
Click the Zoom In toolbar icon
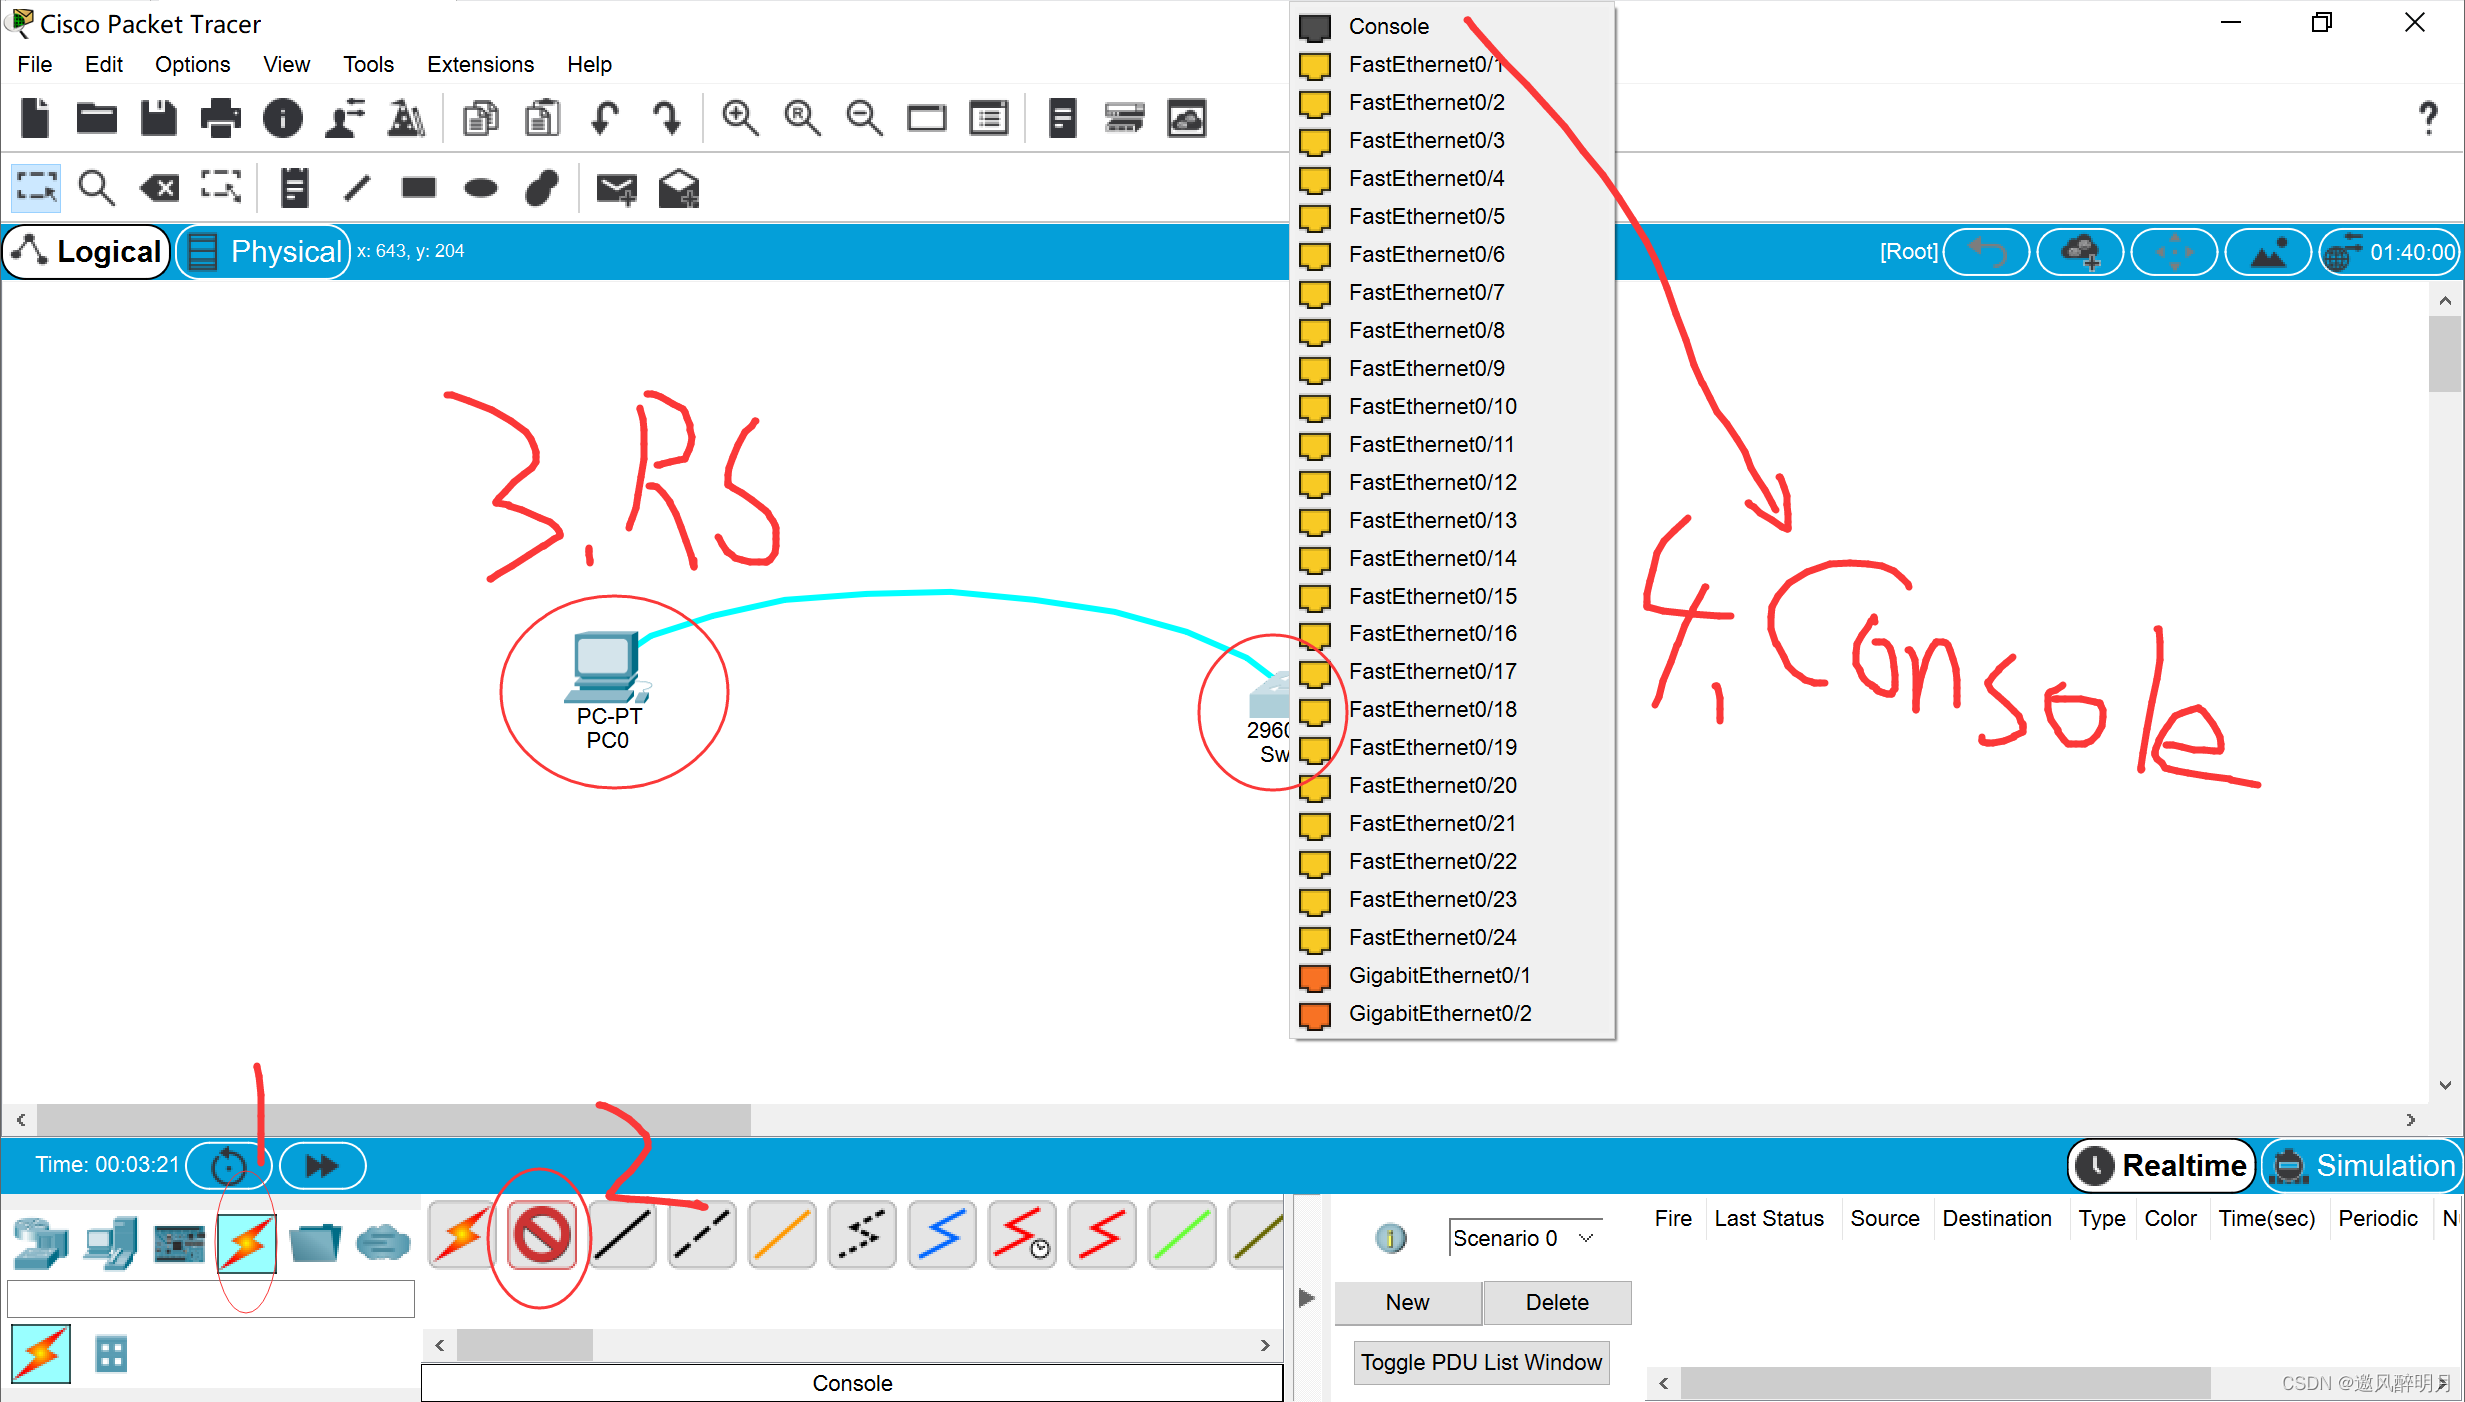(x=740, y=119)
